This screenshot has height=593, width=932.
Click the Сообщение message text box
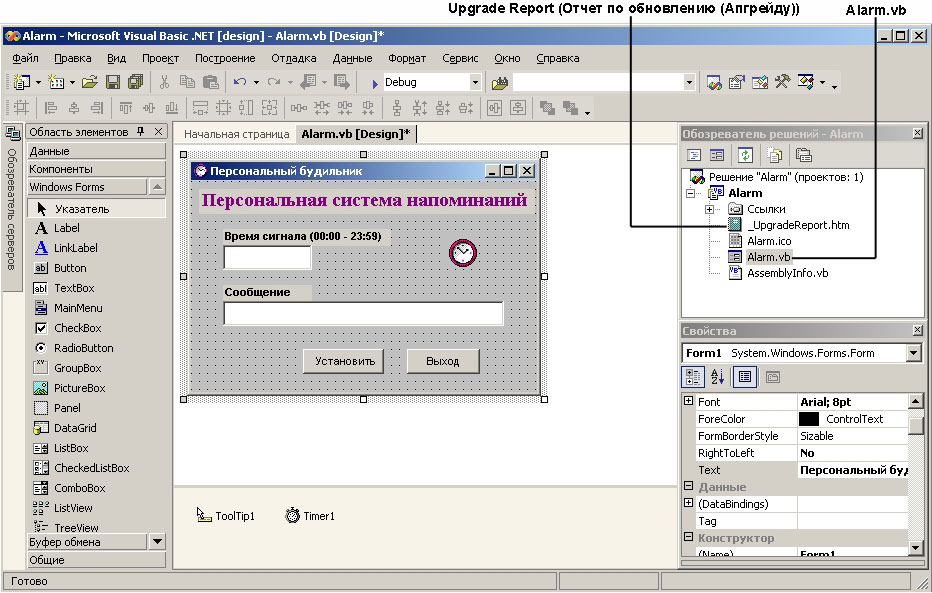click(x=363, y=314)
